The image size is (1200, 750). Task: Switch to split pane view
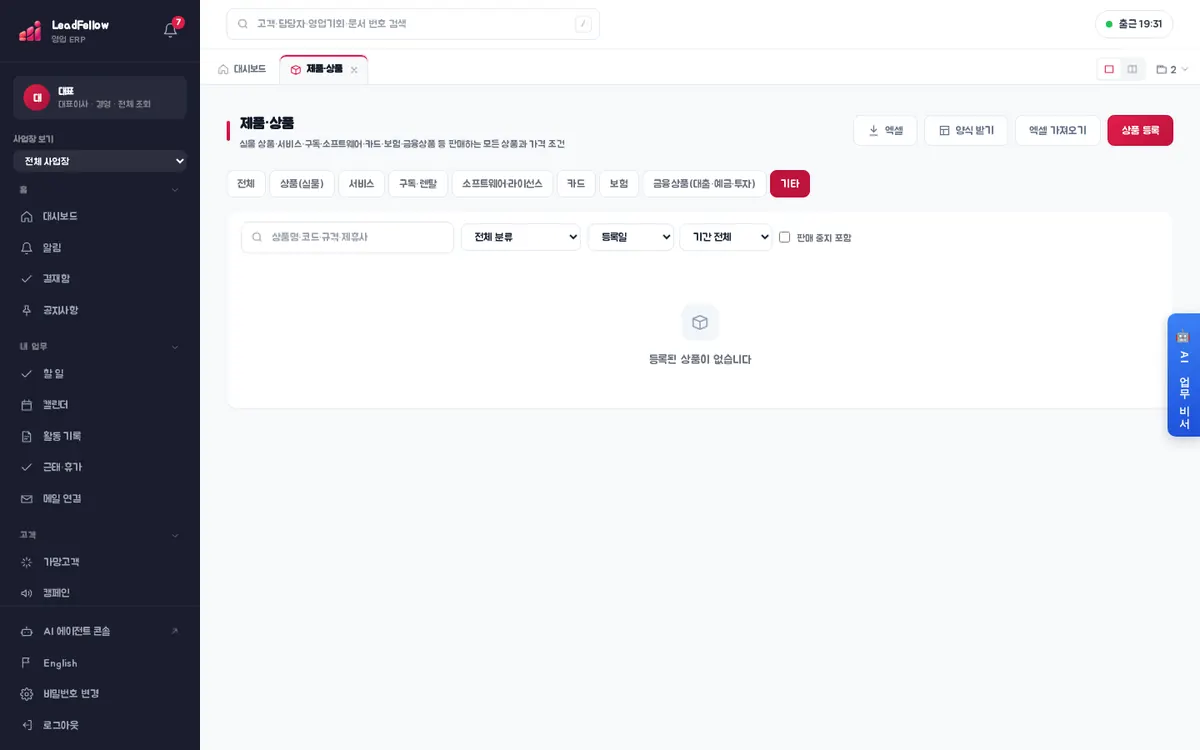[x=1132, y=69]
